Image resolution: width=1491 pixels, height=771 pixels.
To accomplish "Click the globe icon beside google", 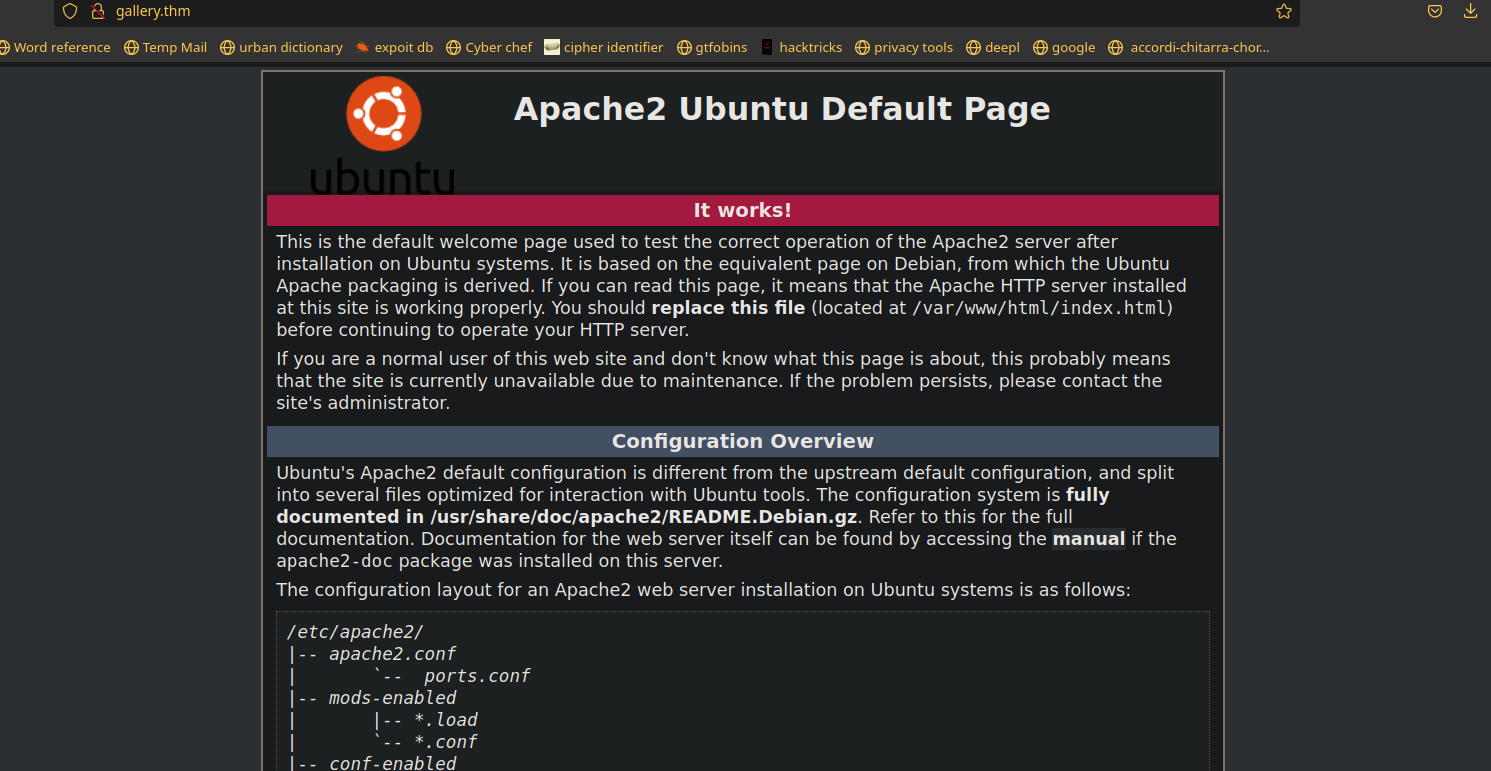I will pyautogui.click(x=1040, y=47).
